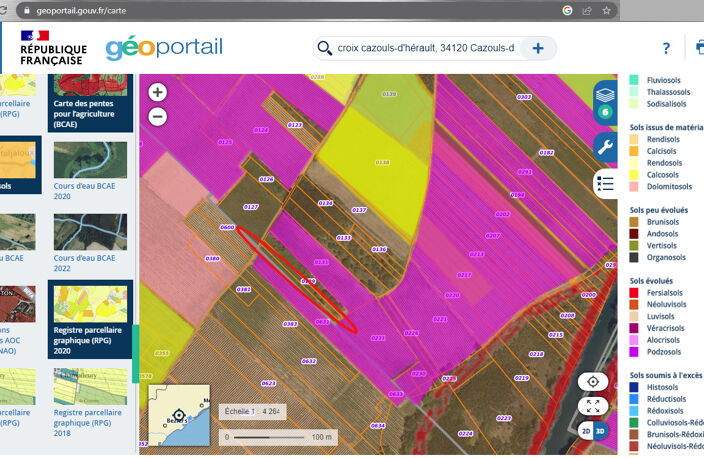Viewport: 704px width, 458px height.
Task: Click the search magnifier icon
Action: (x=324, y=48)
